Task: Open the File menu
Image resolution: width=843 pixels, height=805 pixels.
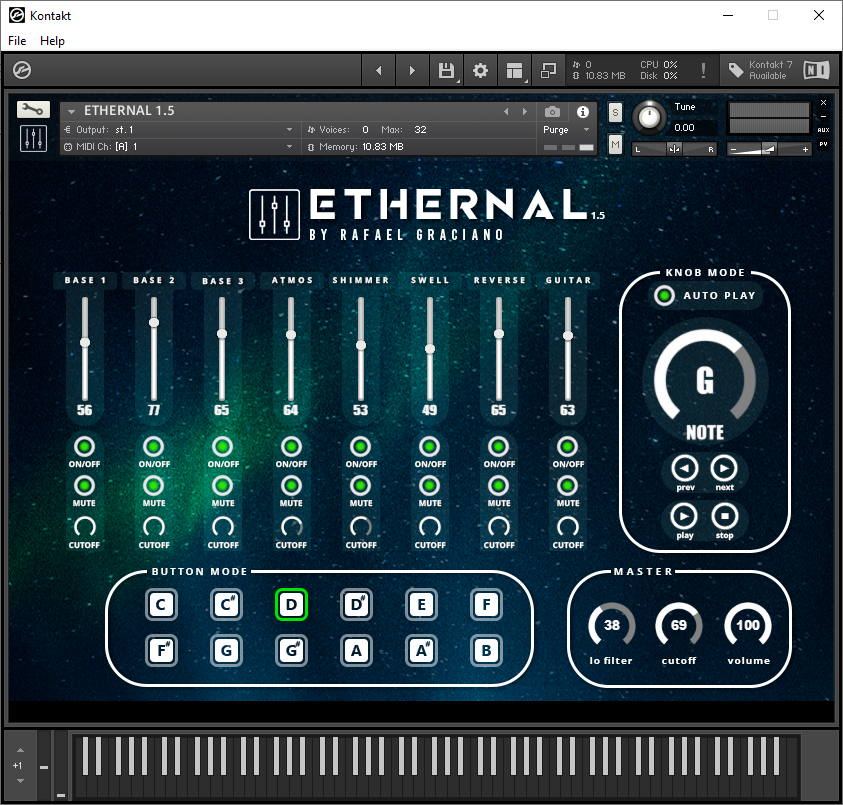Action: click(x=16, y=41)
